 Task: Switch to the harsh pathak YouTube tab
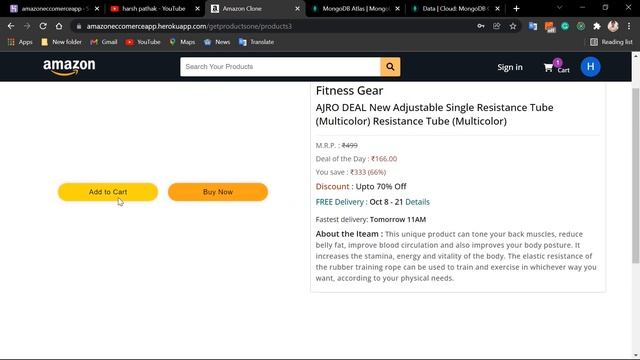pos(155,9)
